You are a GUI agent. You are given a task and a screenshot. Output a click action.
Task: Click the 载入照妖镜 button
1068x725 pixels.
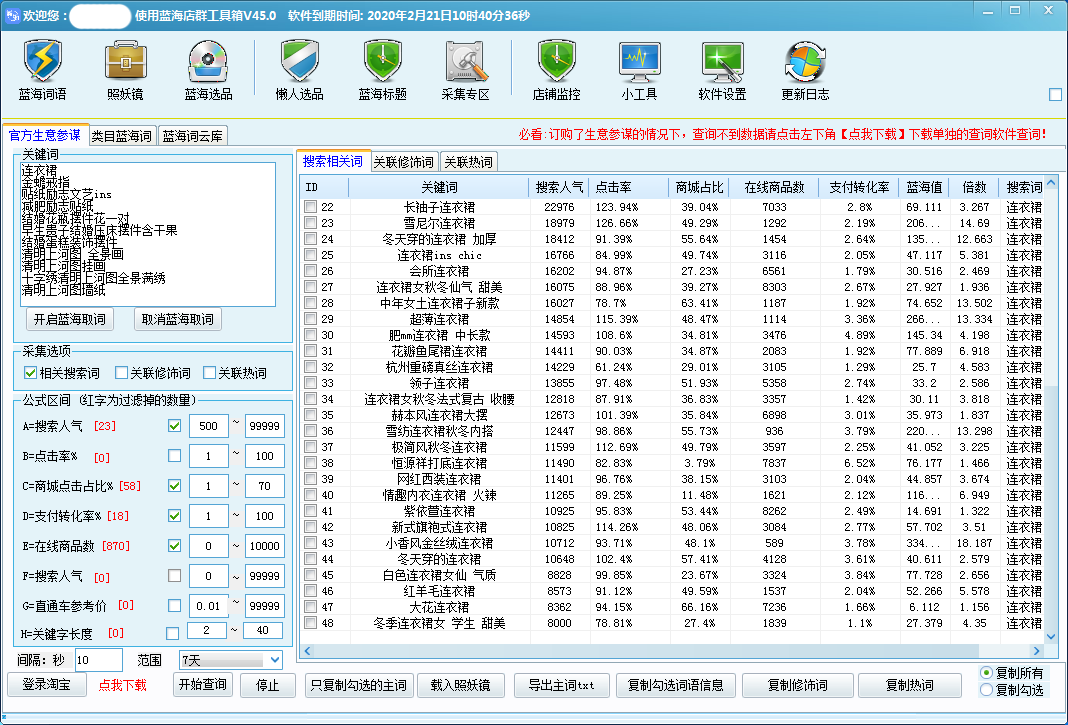tap(460, 685)
